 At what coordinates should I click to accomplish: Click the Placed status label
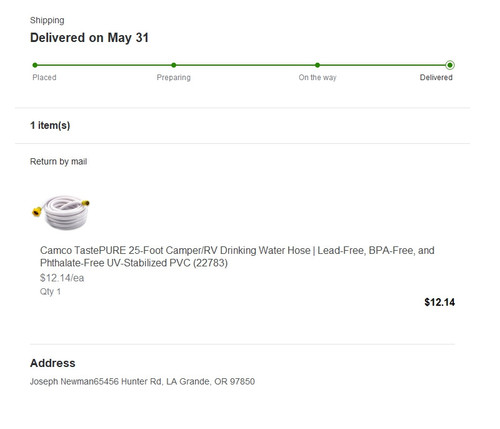[44, 77]
